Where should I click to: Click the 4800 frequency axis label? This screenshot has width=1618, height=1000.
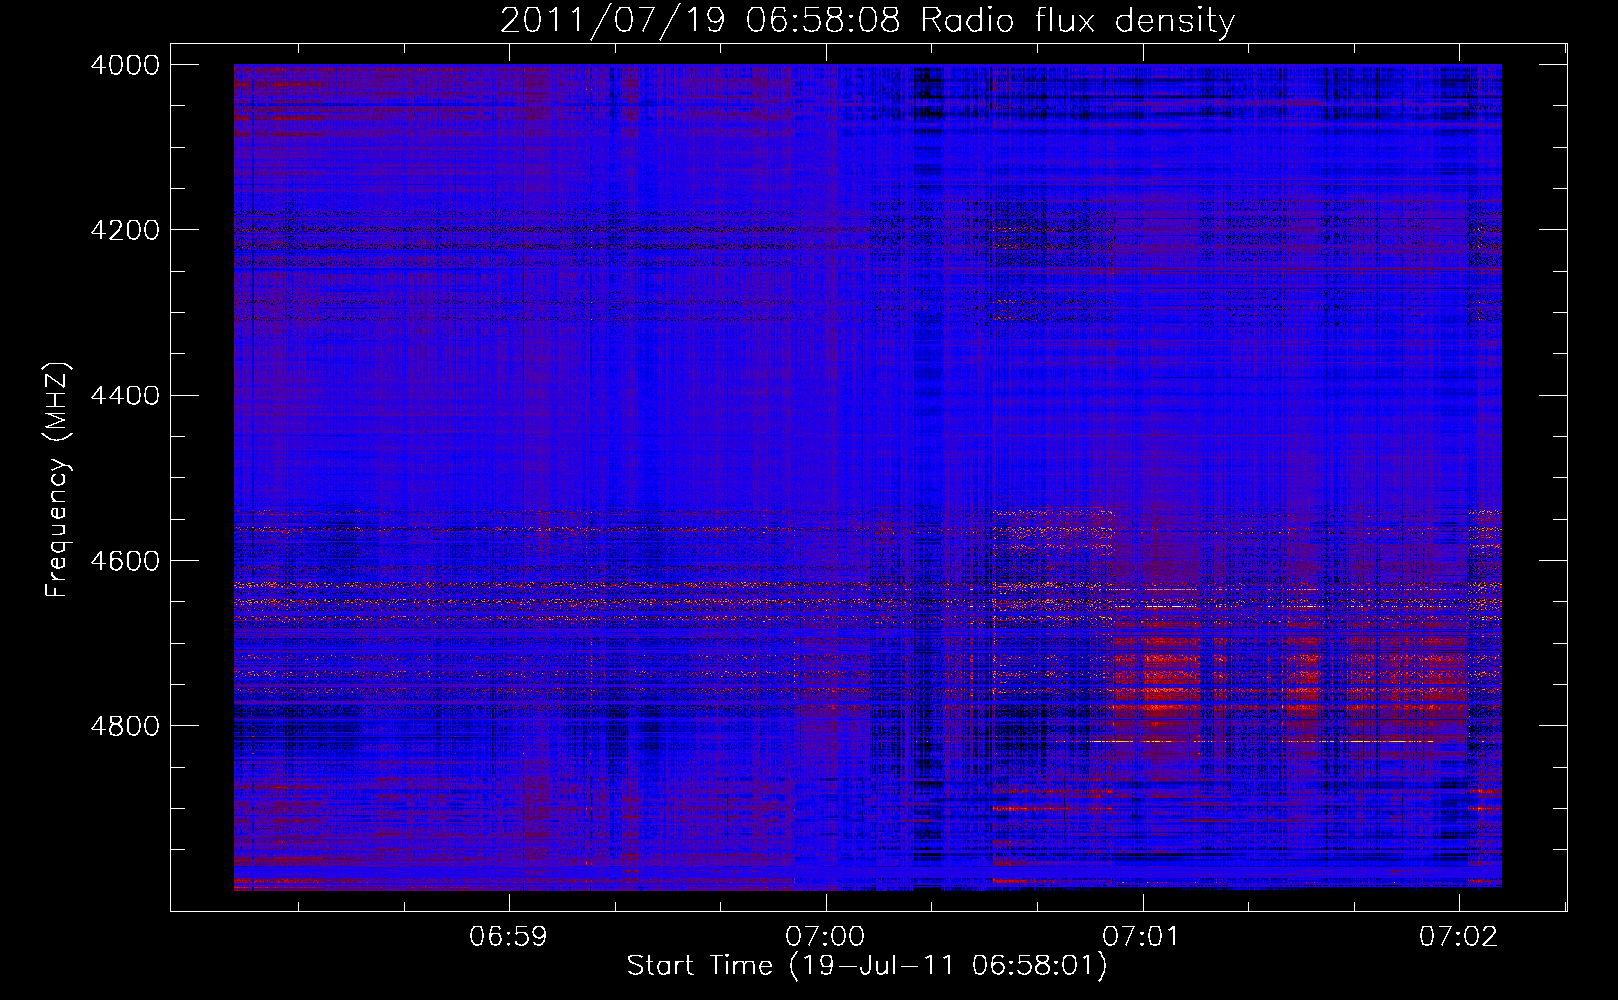(125, 726)
